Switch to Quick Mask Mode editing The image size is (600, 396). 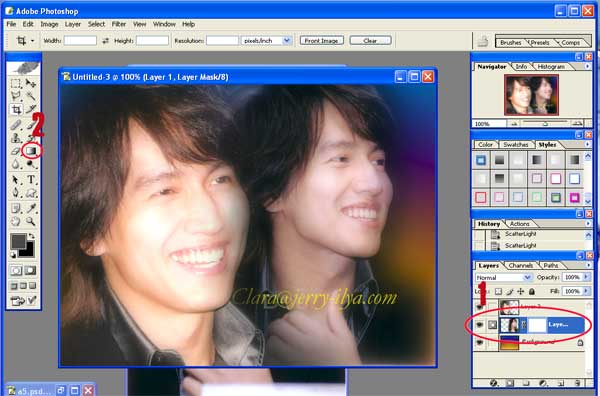[x=31, y=271]
